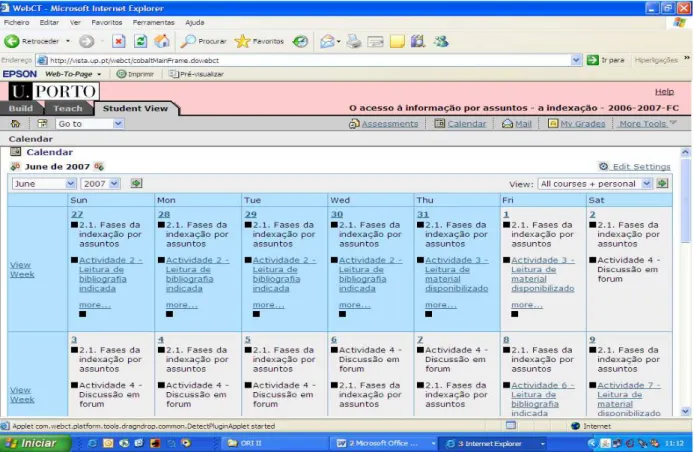Click the address URL field
Image resolution: width=694 pixels, height=452 pixels.
pos(308,60)
